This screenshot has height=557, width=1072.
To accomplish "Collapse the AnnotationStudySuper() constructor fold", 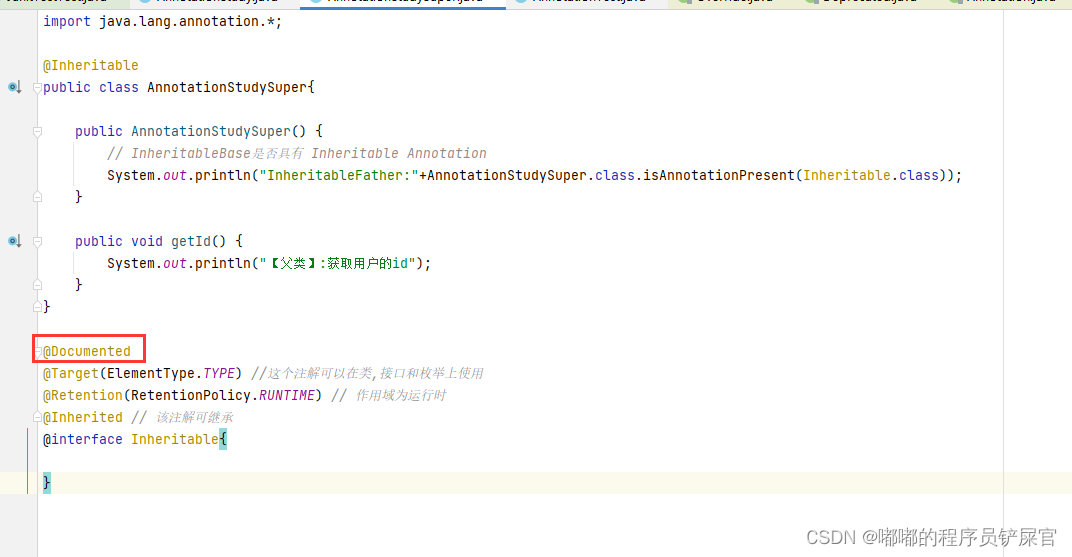I will tap(38, 131).
